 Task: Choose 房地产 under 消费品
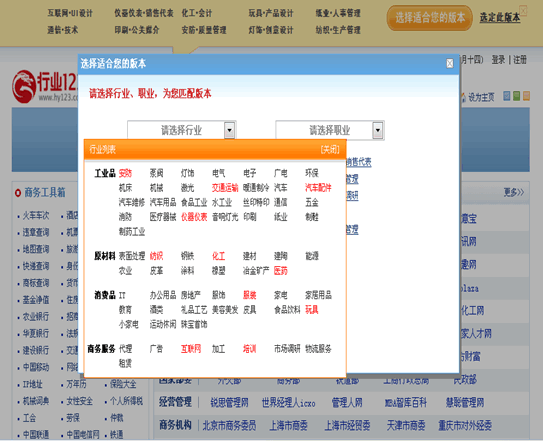190,296
